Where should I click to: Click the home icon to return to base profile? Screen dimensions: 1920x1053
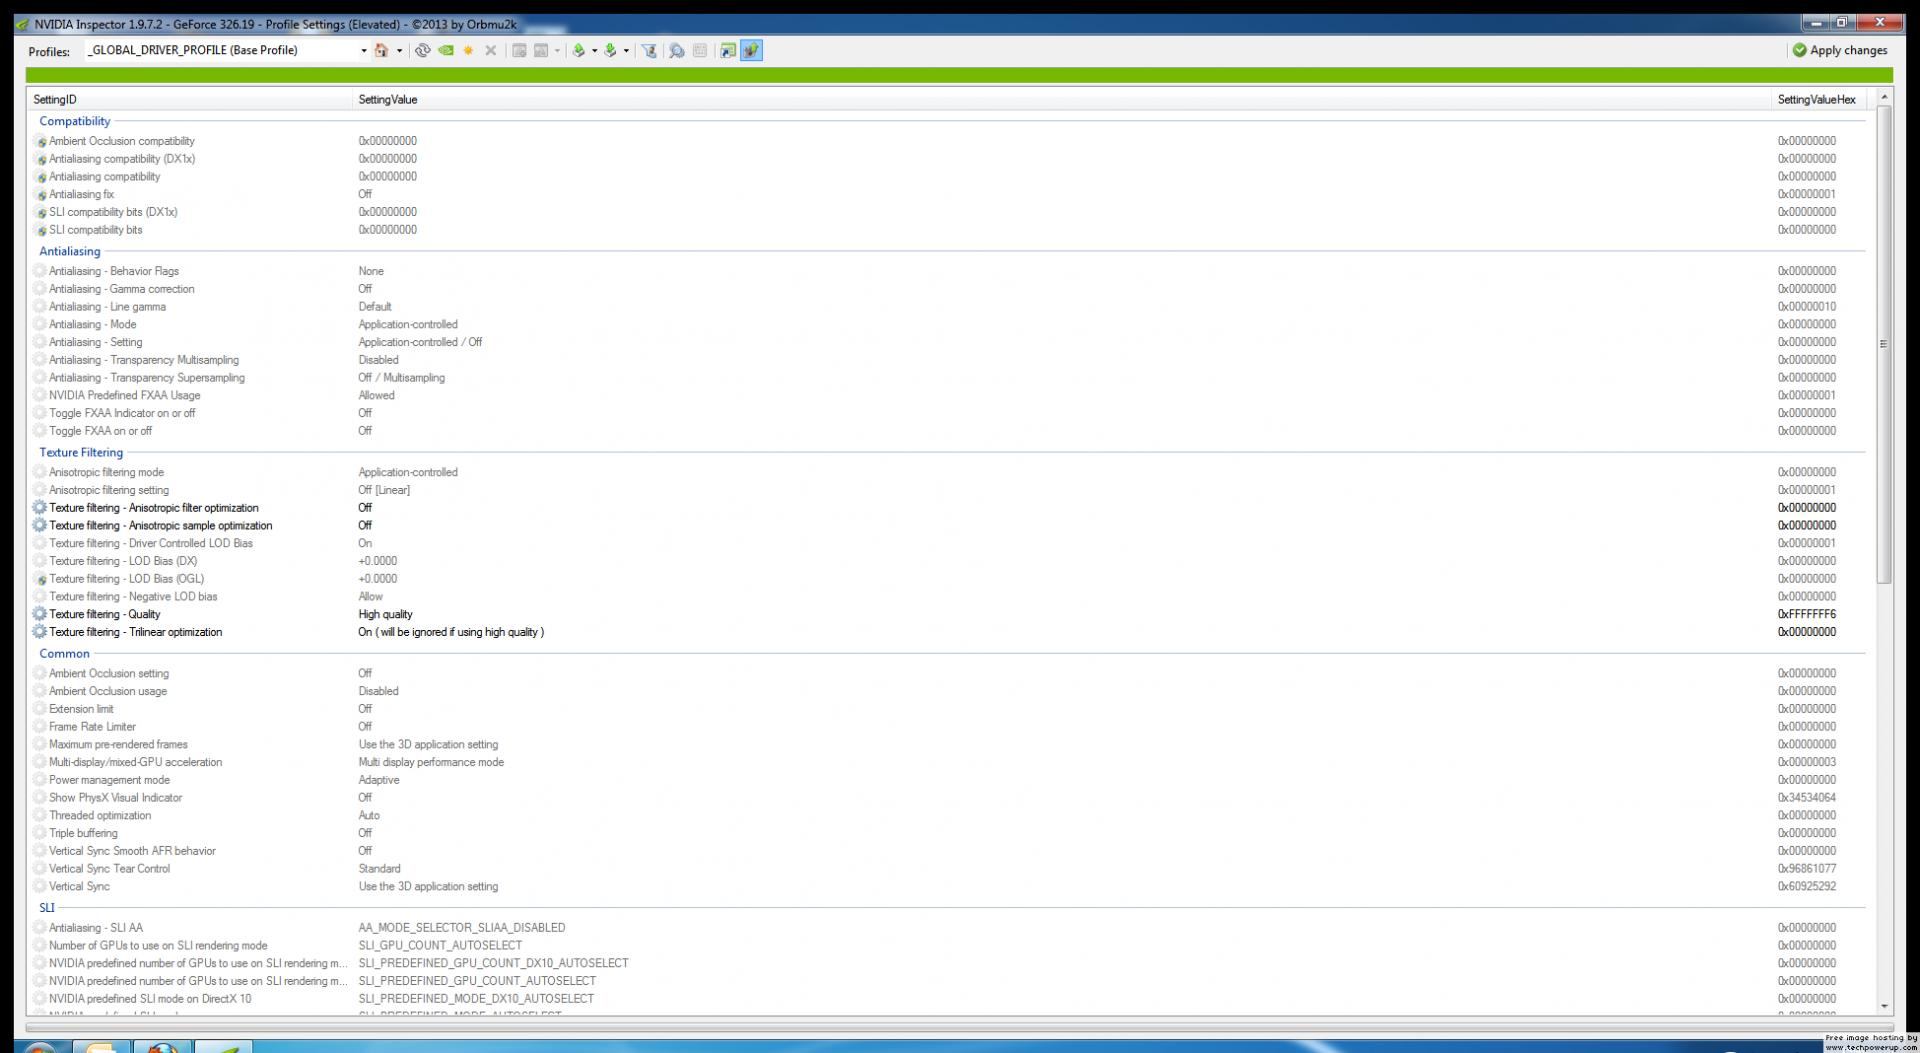[381, 50]
